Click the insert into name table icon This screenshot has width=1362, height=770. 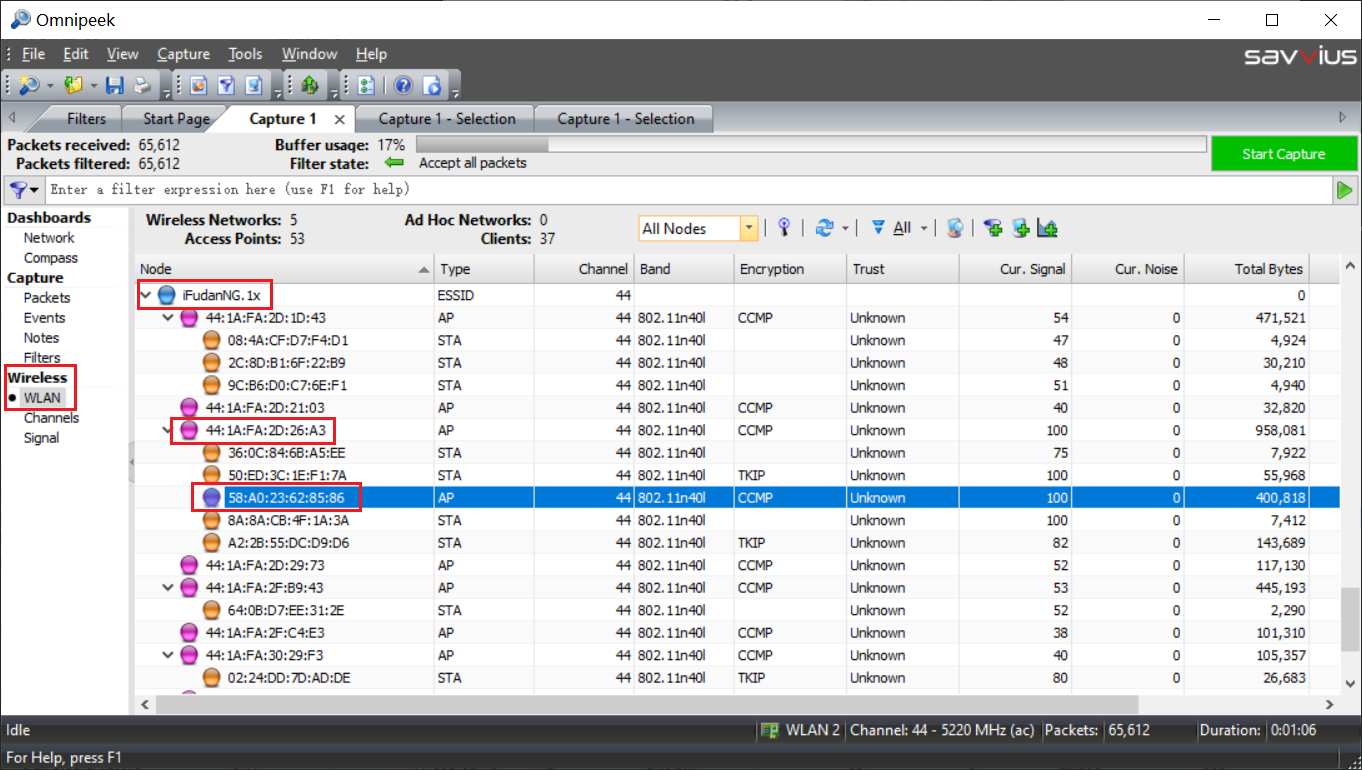coord(1020,228)
